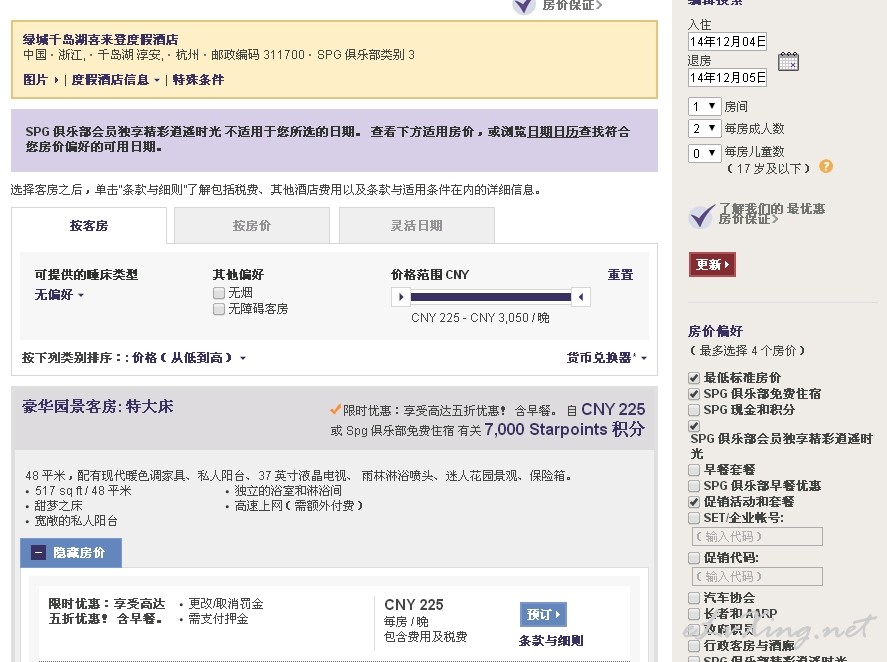The width and height of the screenshot is (887, 662).
Task: Click the 入住 check-in date field
Action: [x=727, y=41]
